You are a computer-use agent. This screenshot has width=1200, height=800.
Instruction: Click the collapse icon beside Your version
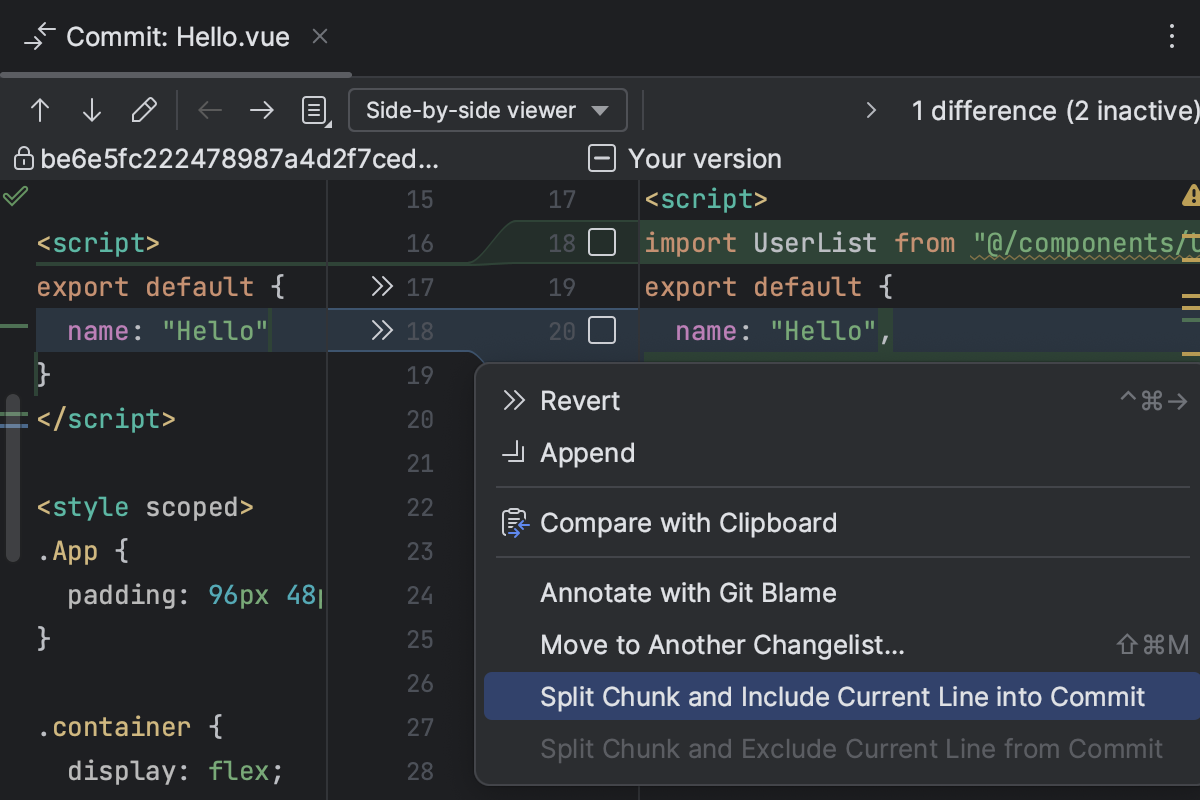point(601,158)
